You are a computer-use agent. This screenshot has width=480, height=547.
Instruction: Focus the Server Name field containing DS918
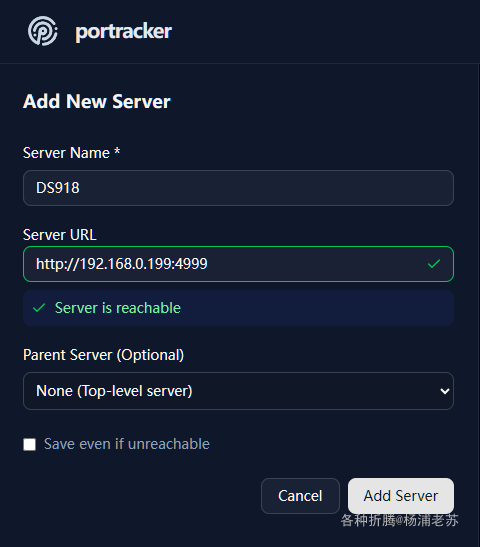238,188
